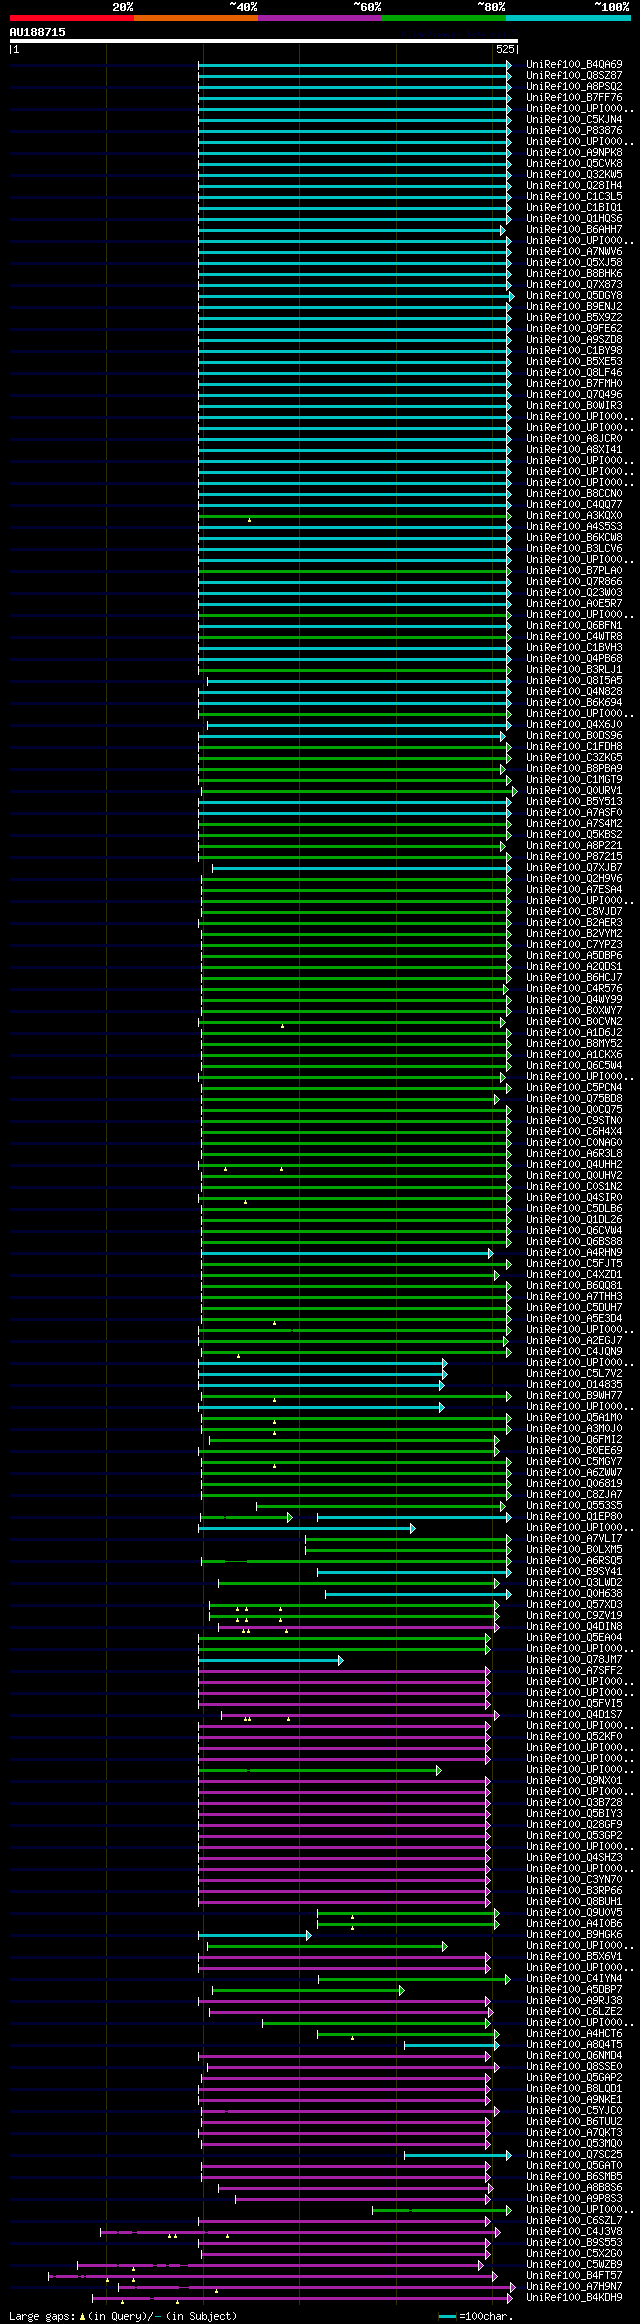This screenshot has width=640, height=2324.
Task: Select label UniRef100_C4IYN4
Action: click(x=574, y=1979)
